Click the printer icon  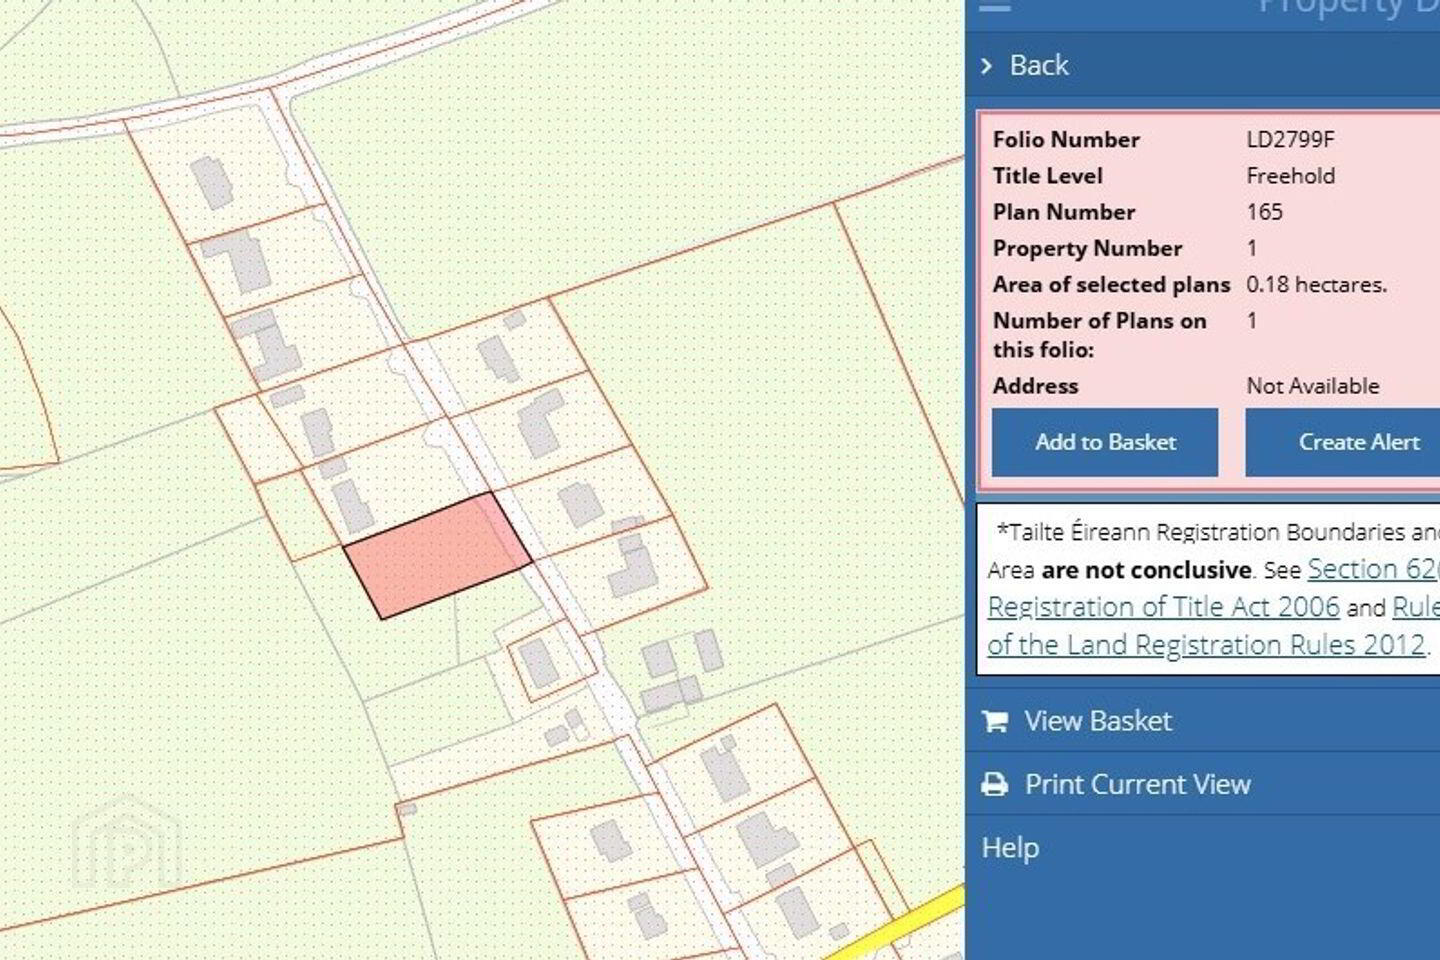point(995,784)
